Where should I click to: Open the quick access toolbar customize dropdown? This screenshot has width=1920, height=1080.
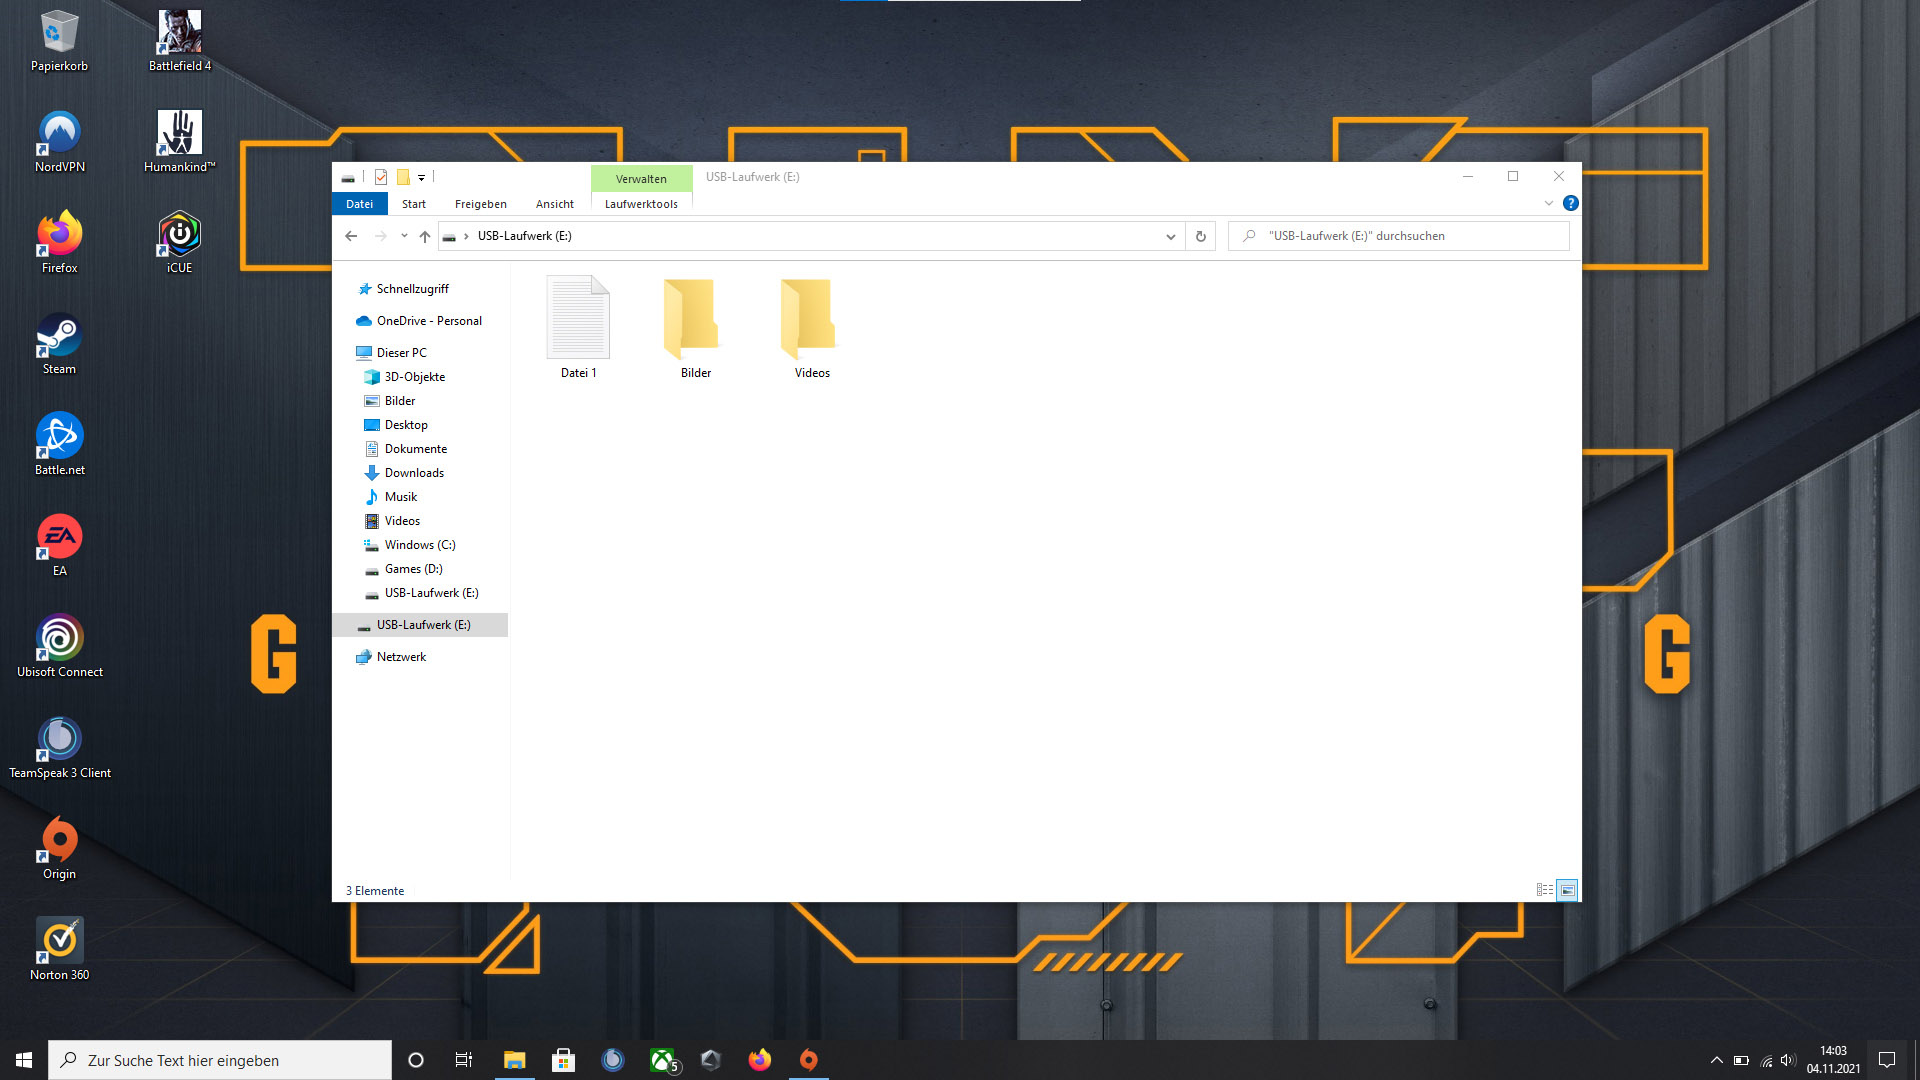pyautogui.click(x=421, y=178)
